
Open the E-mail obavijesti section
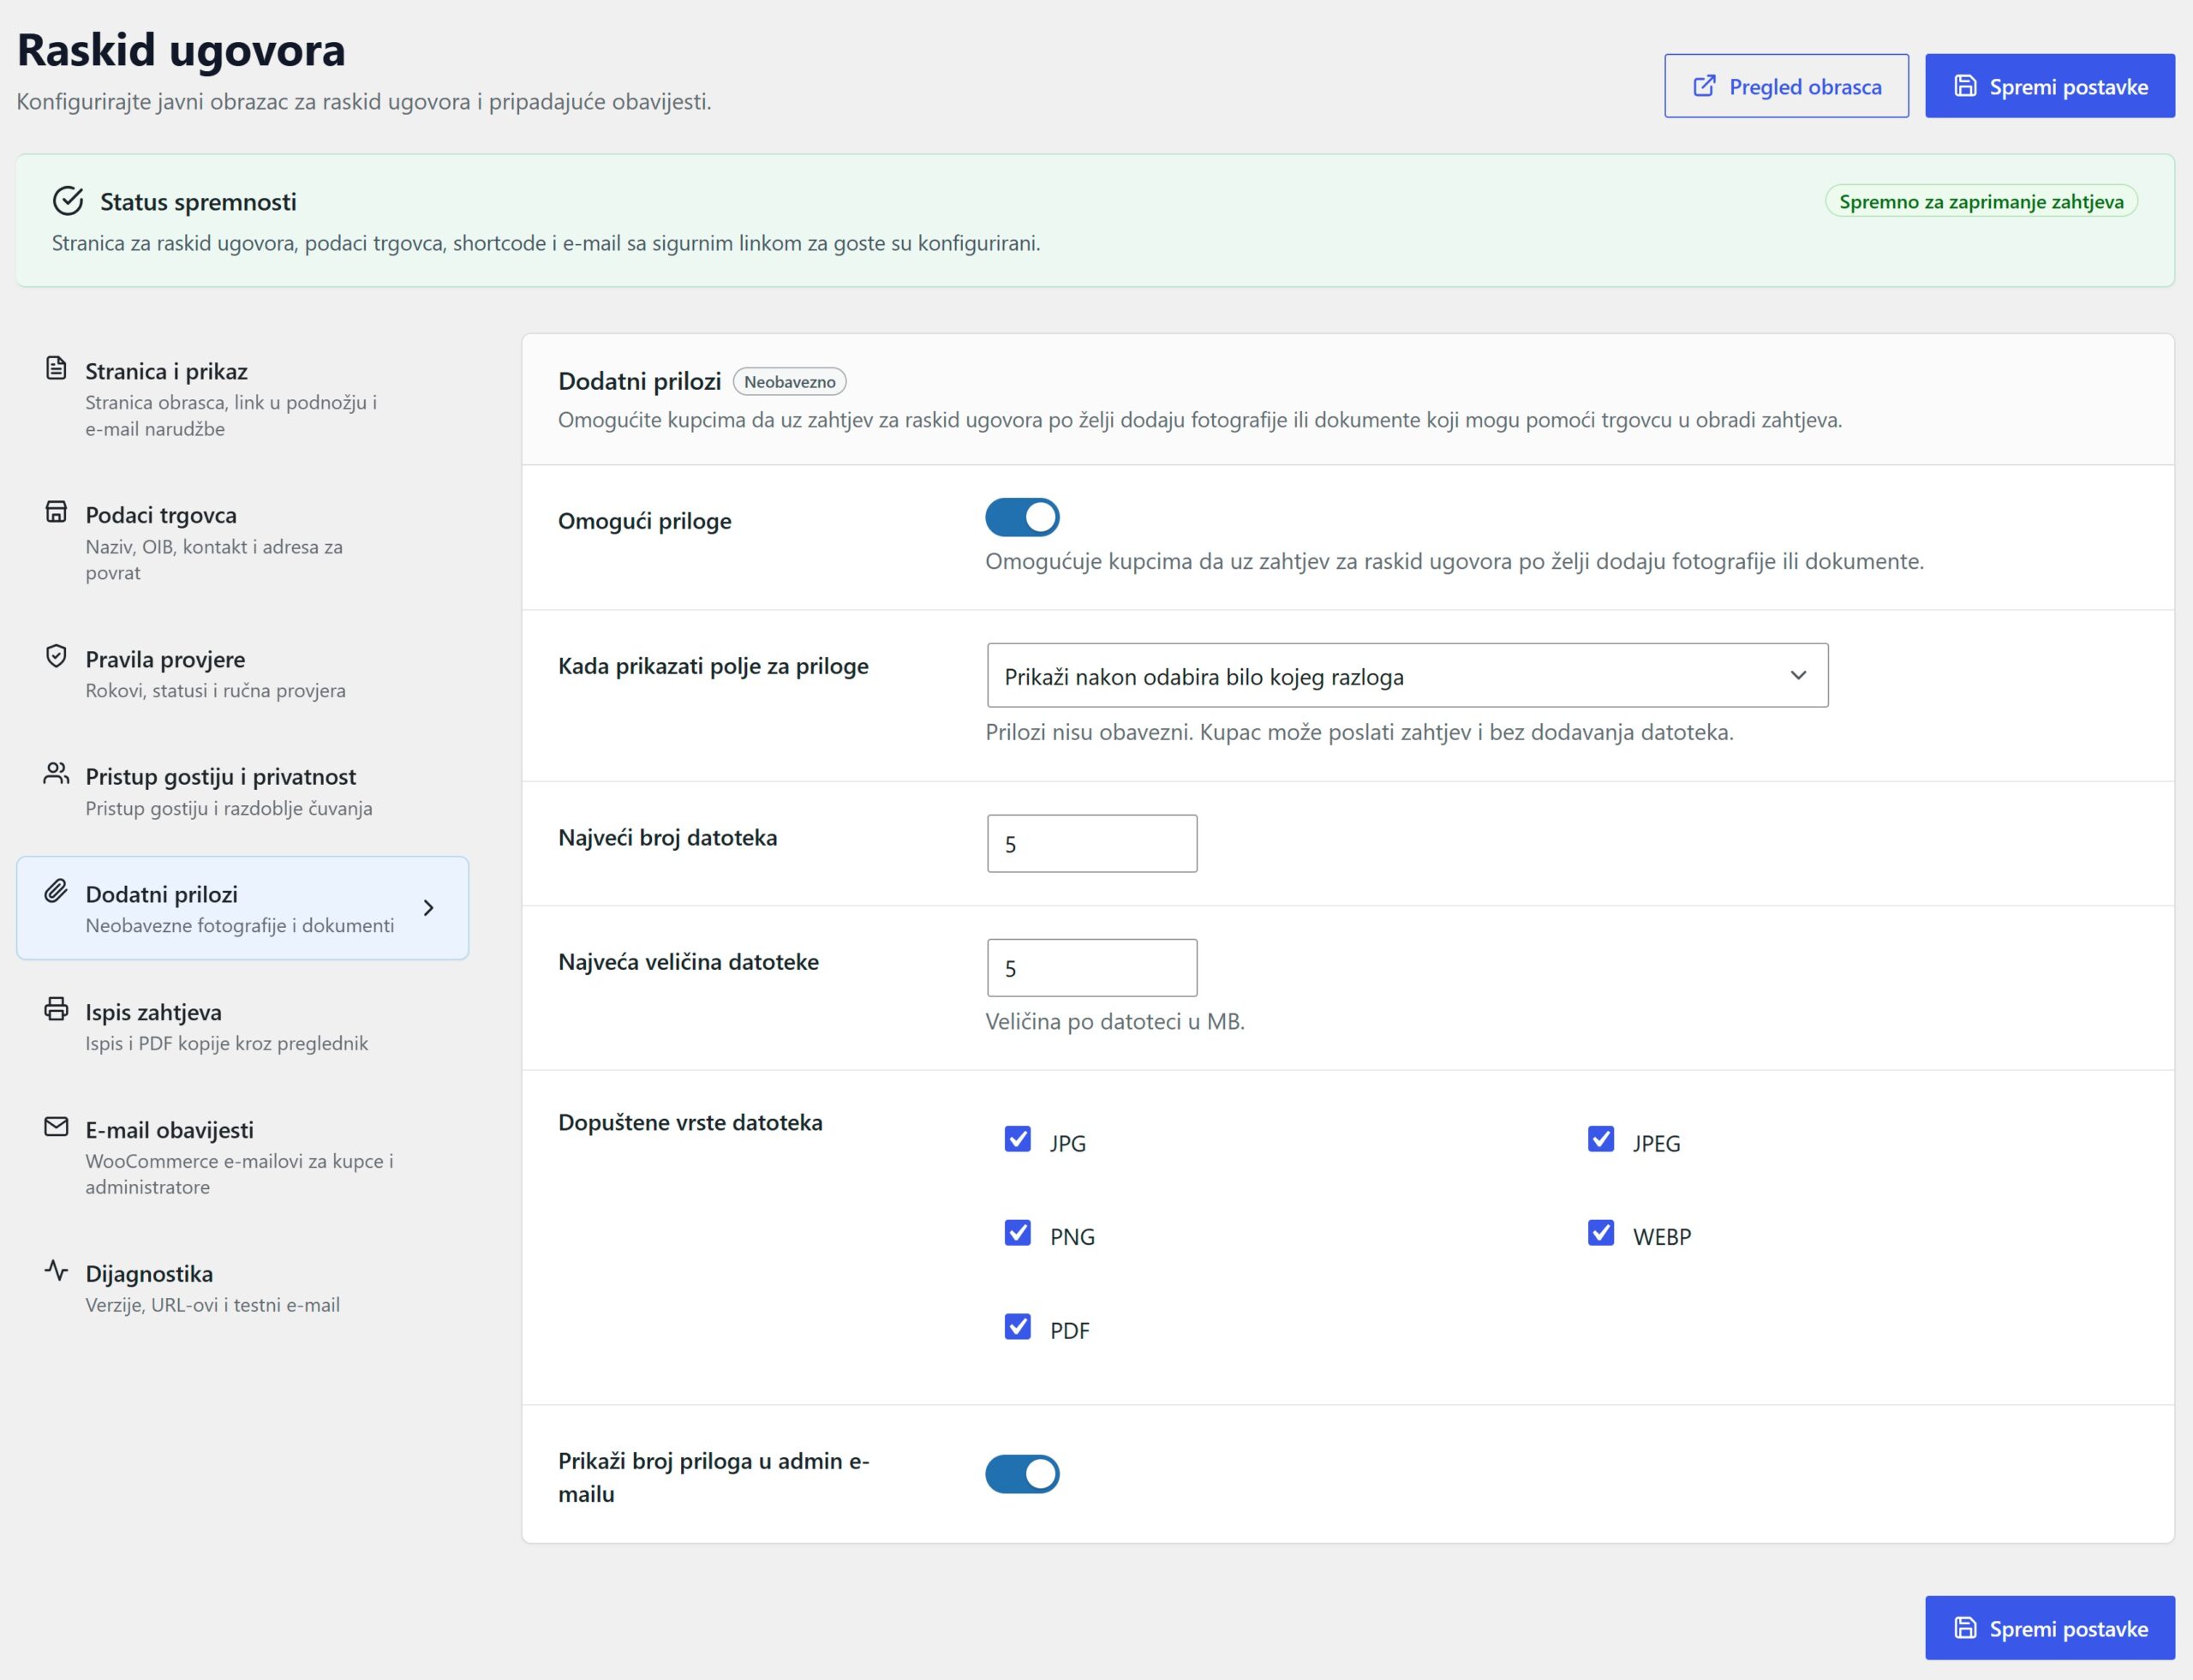(x=242, y=1157)
